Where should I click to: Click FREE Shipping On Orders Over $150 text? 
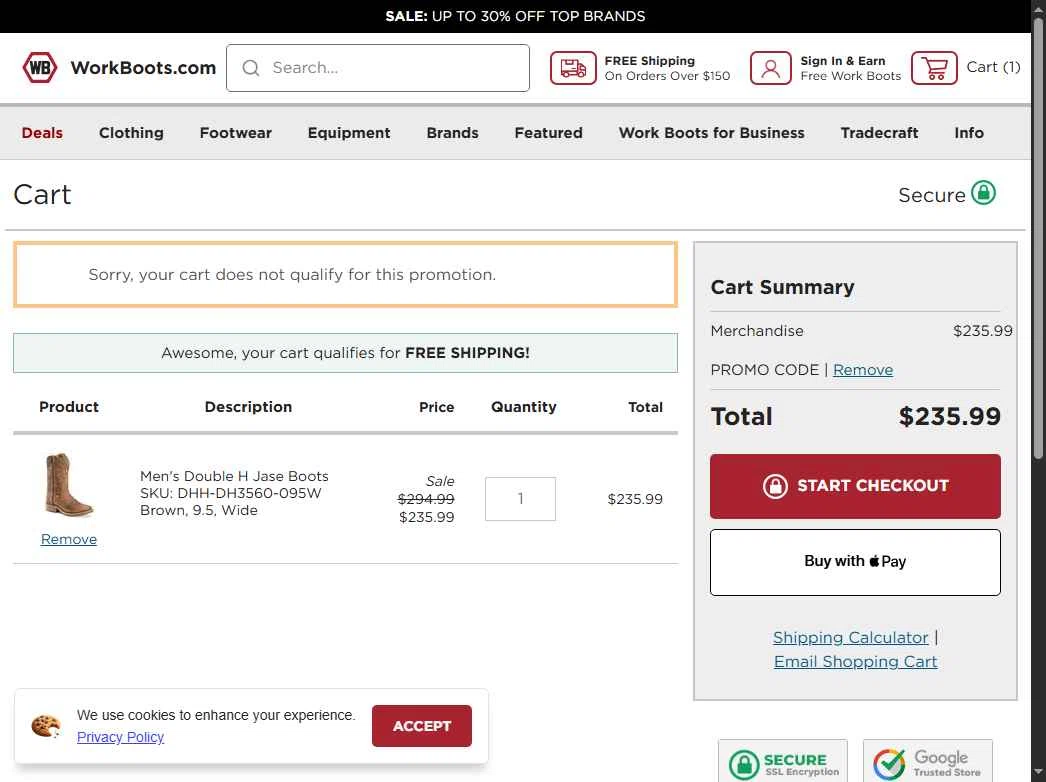click(x=667, y=68)
